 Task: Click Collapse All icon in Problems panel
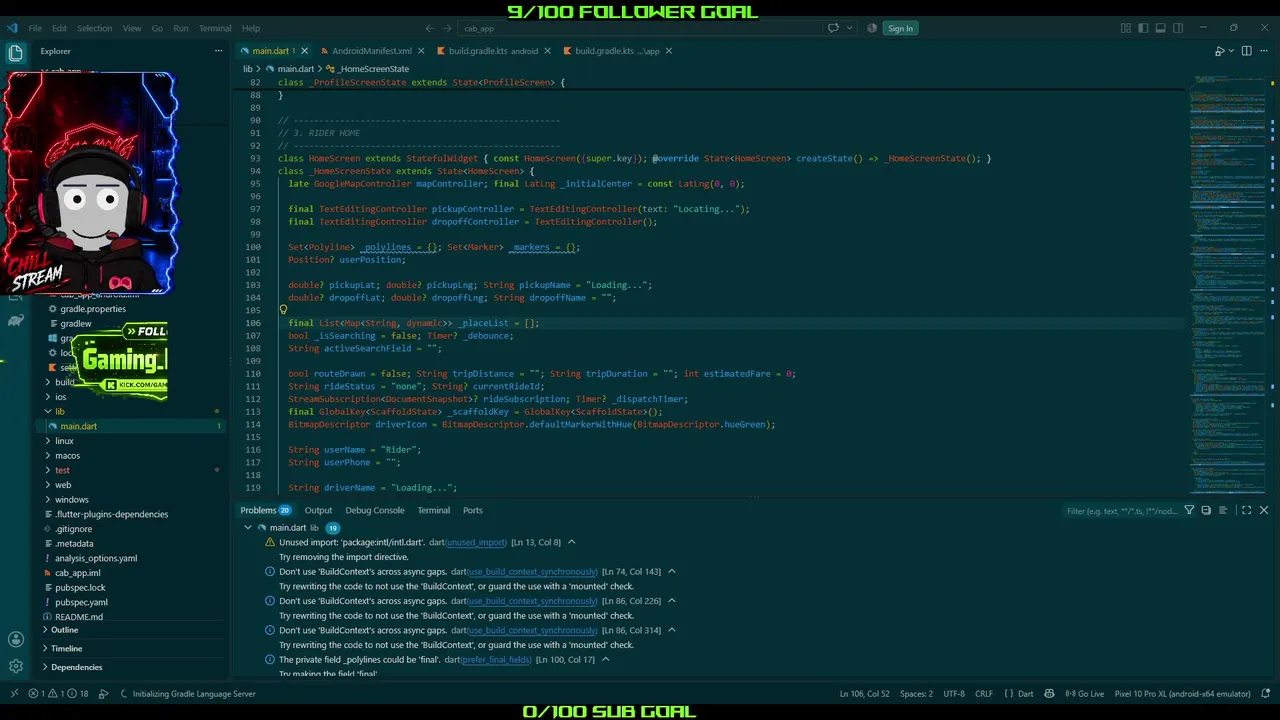[x=1206, y=510]
